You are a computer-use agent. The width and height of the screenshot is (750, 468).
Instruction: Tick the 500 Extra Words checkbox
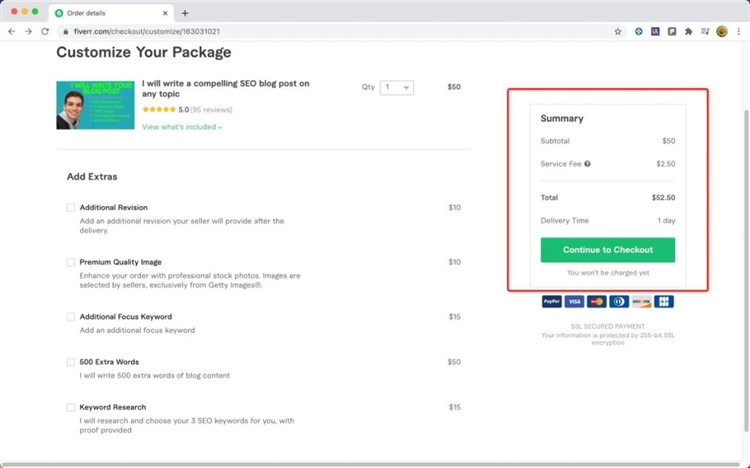coord(71,362)
